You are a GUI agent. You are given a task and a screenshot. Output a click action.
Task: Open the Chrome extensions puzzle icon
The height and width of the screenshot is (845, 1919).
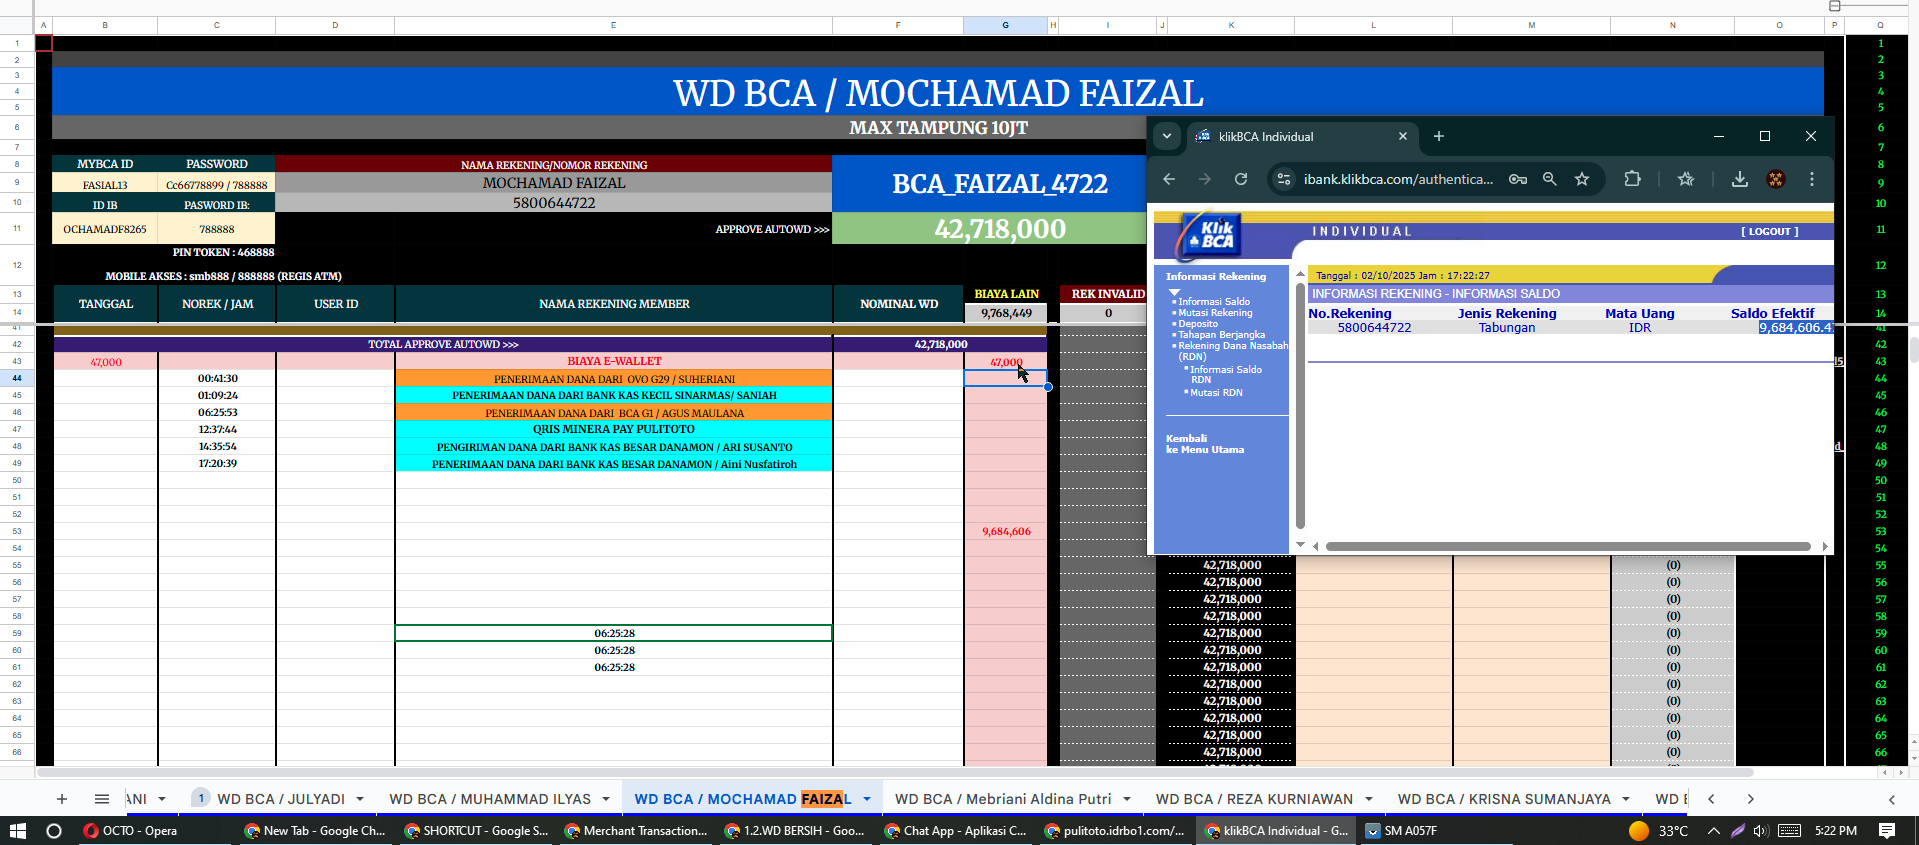(x=1632, y=179)
